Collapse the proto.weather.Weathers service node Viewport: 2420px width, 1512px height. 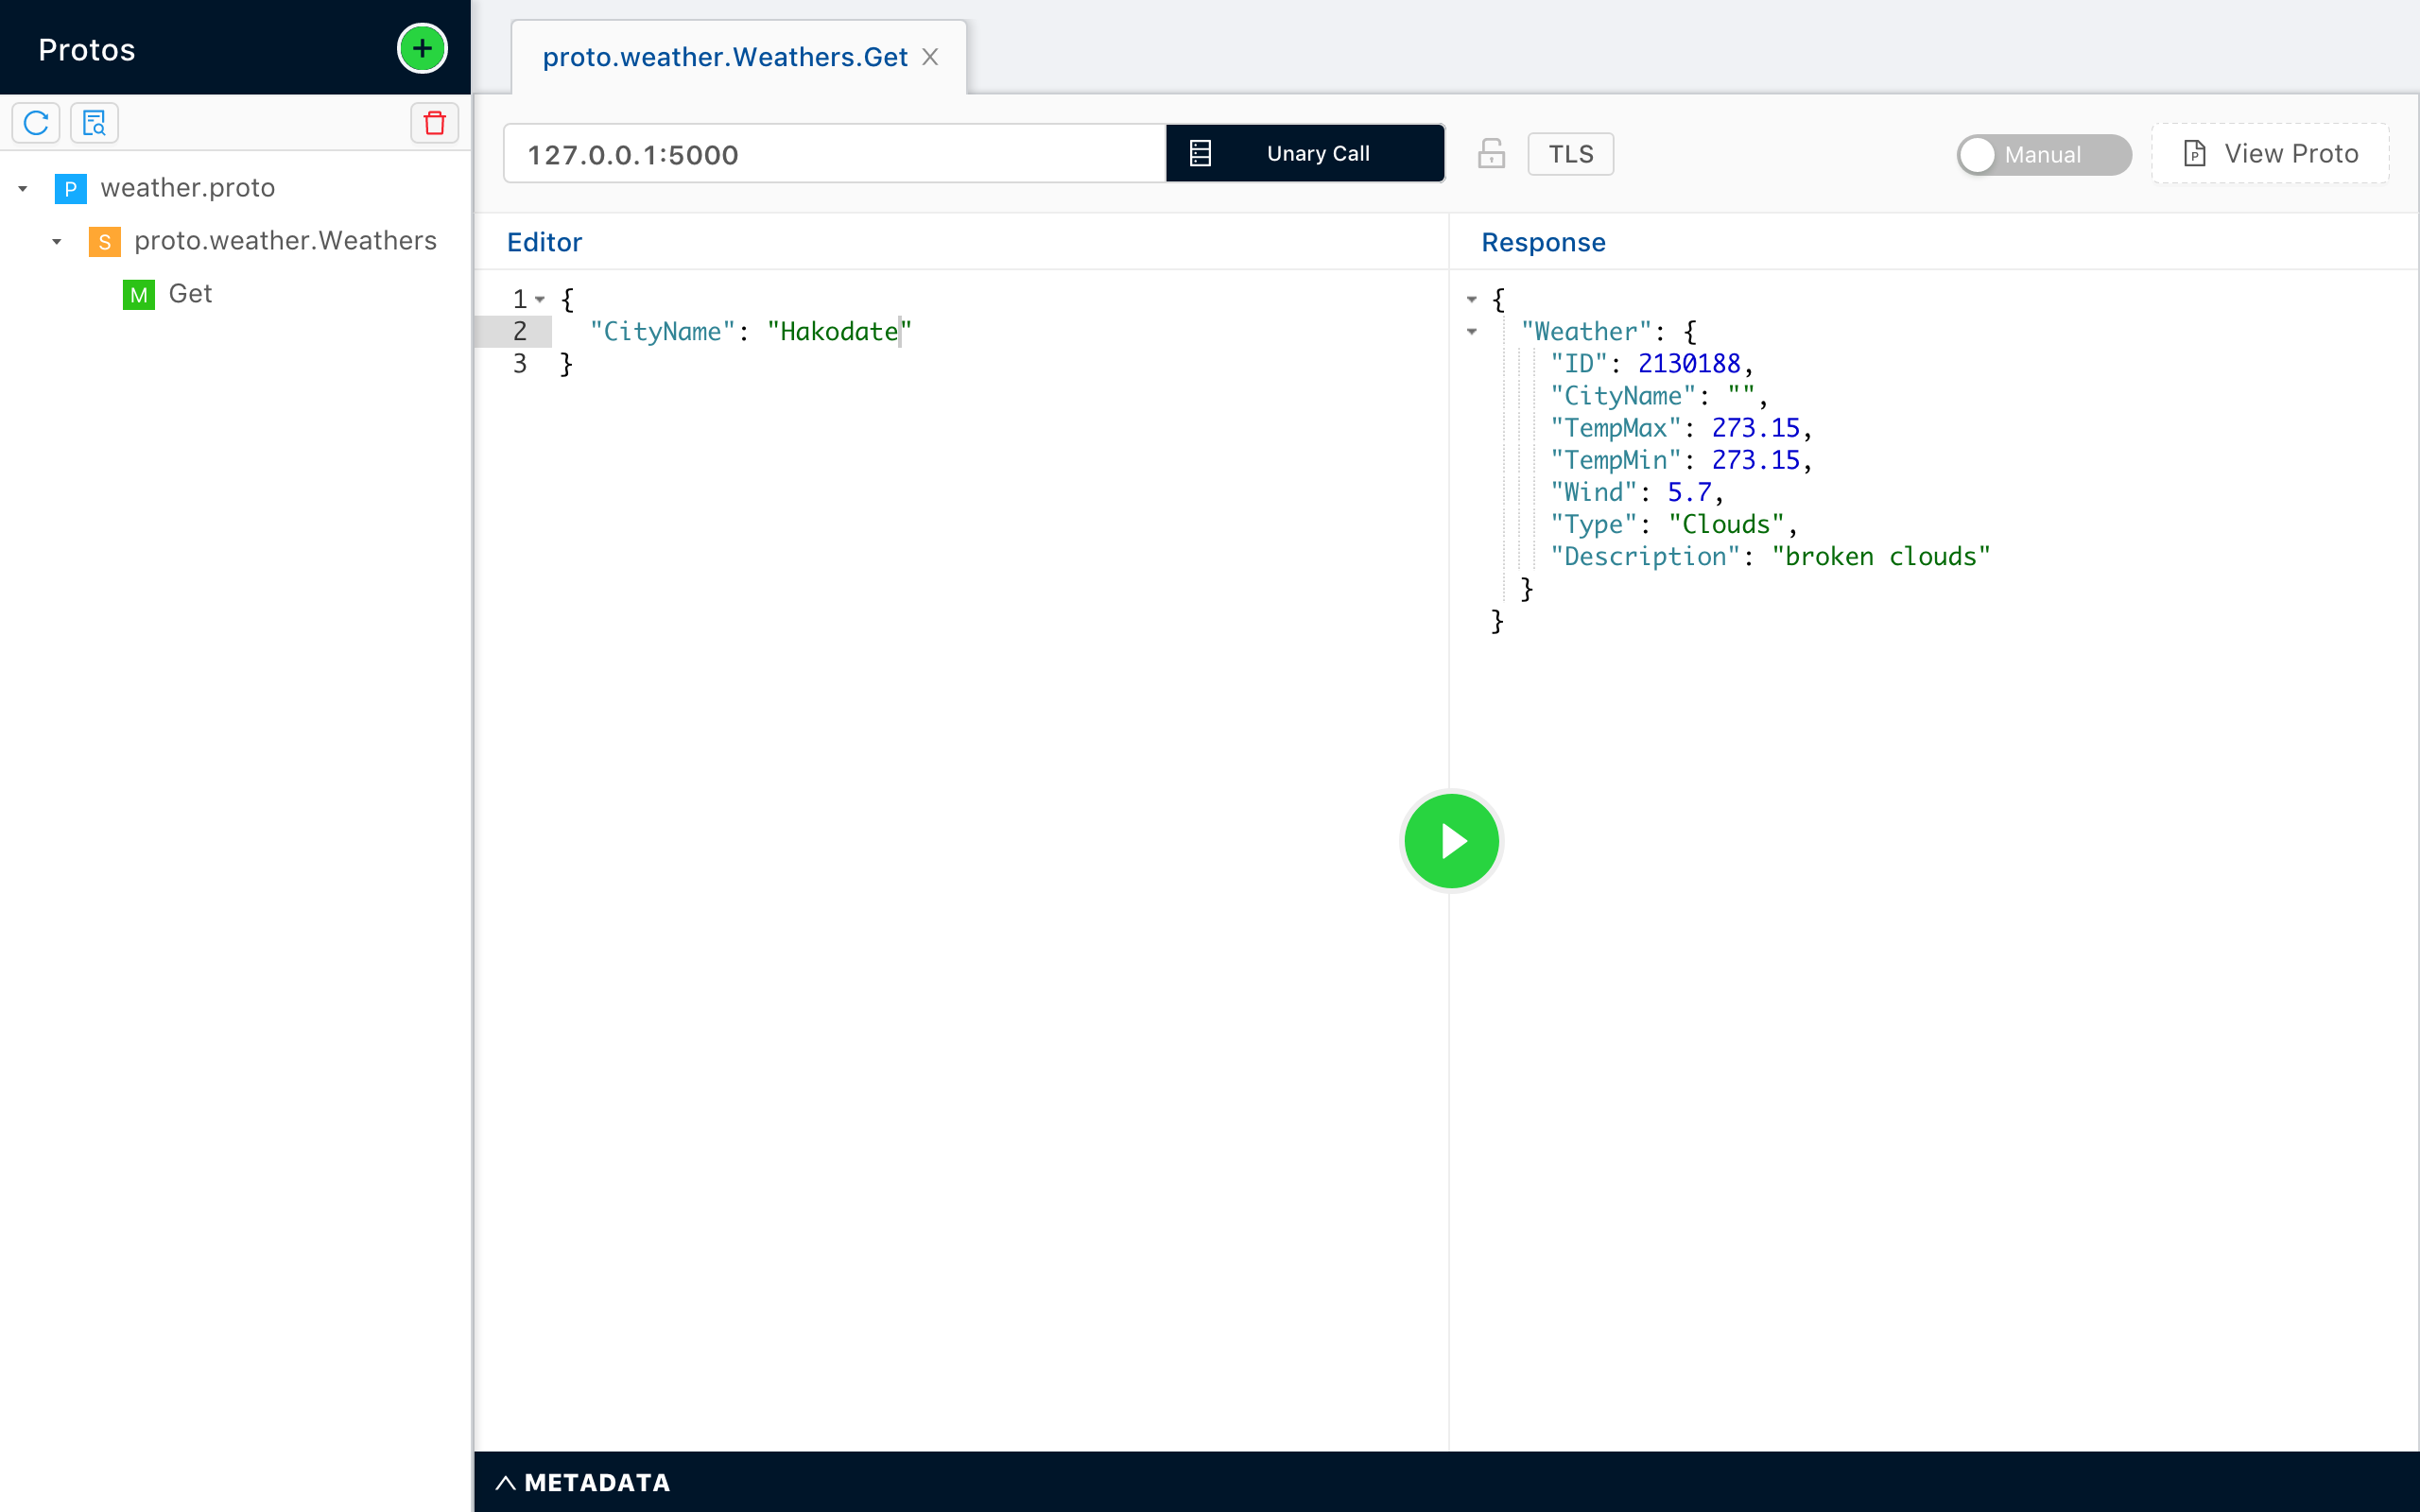pyautogui.click(x=57, y=241)
